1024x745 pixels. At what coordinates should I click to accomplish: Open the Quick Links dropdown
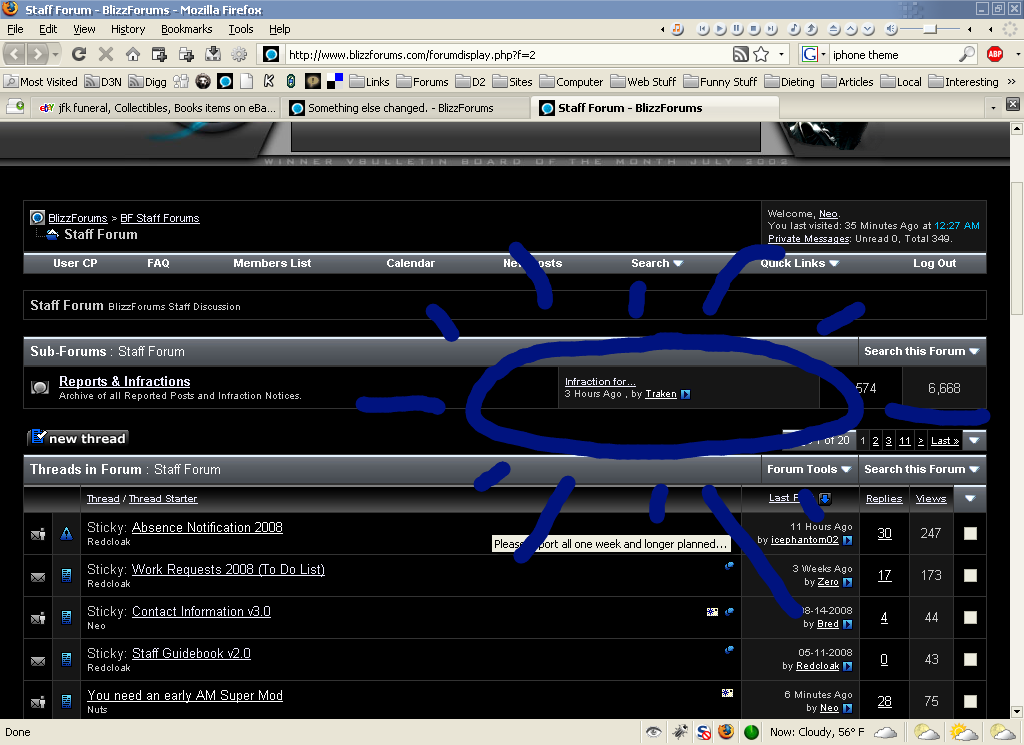pyautogui.click(x=799, y=263)
